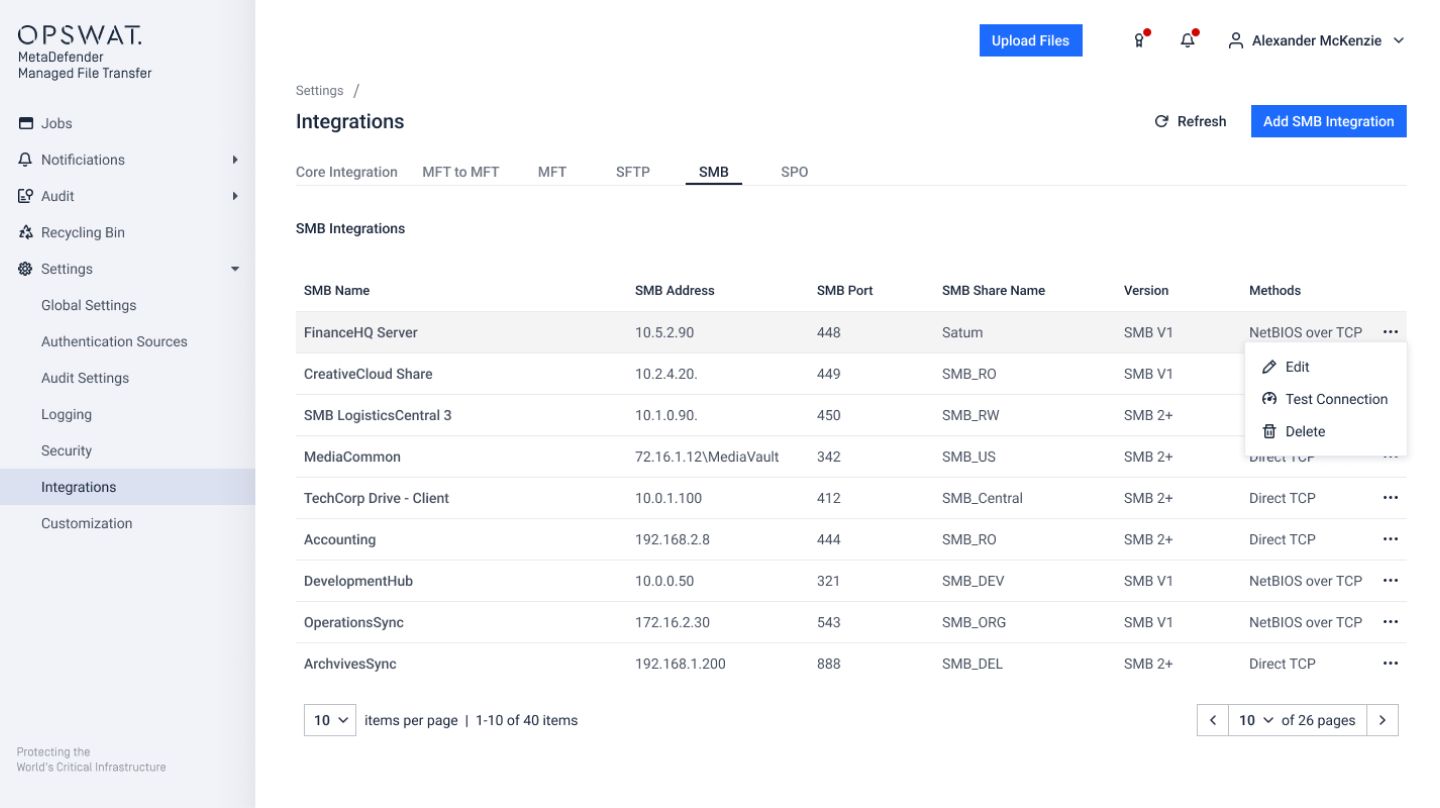Click the user profile icon next to Alexander McKenzie
Image resolution: width=1440 pixels, height=808 pixels.
pyautogui.click(x=1236, y=41)
